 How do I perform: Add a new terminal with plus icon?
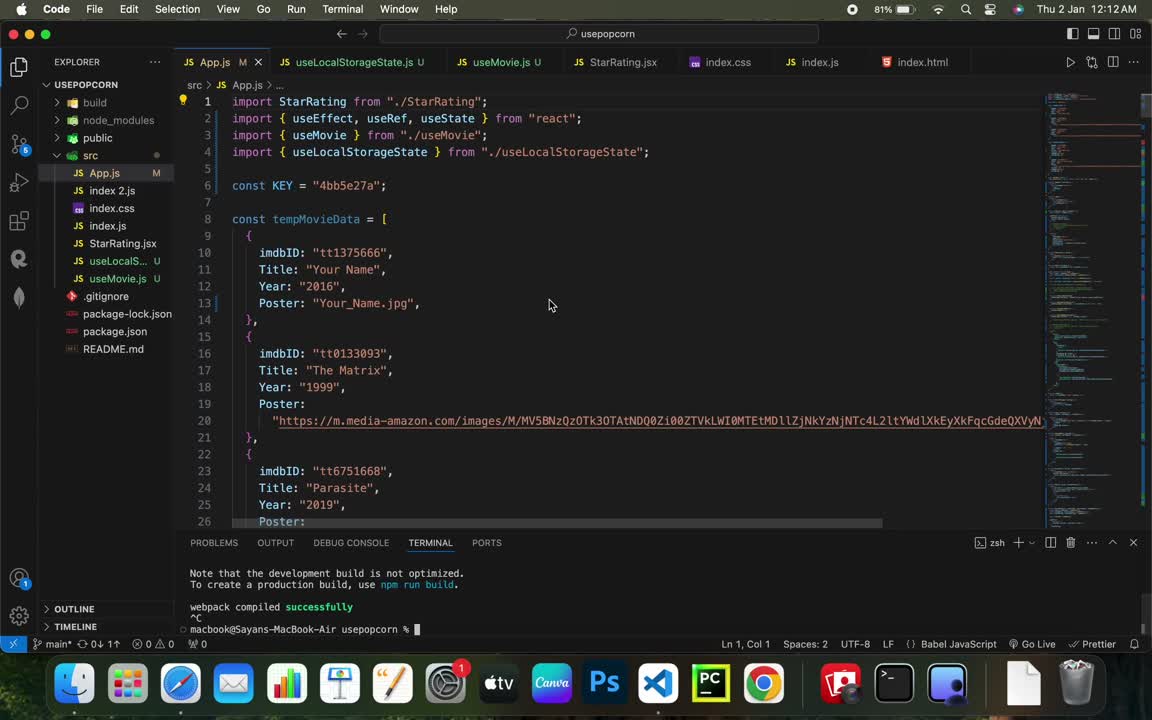(1018, 543)
